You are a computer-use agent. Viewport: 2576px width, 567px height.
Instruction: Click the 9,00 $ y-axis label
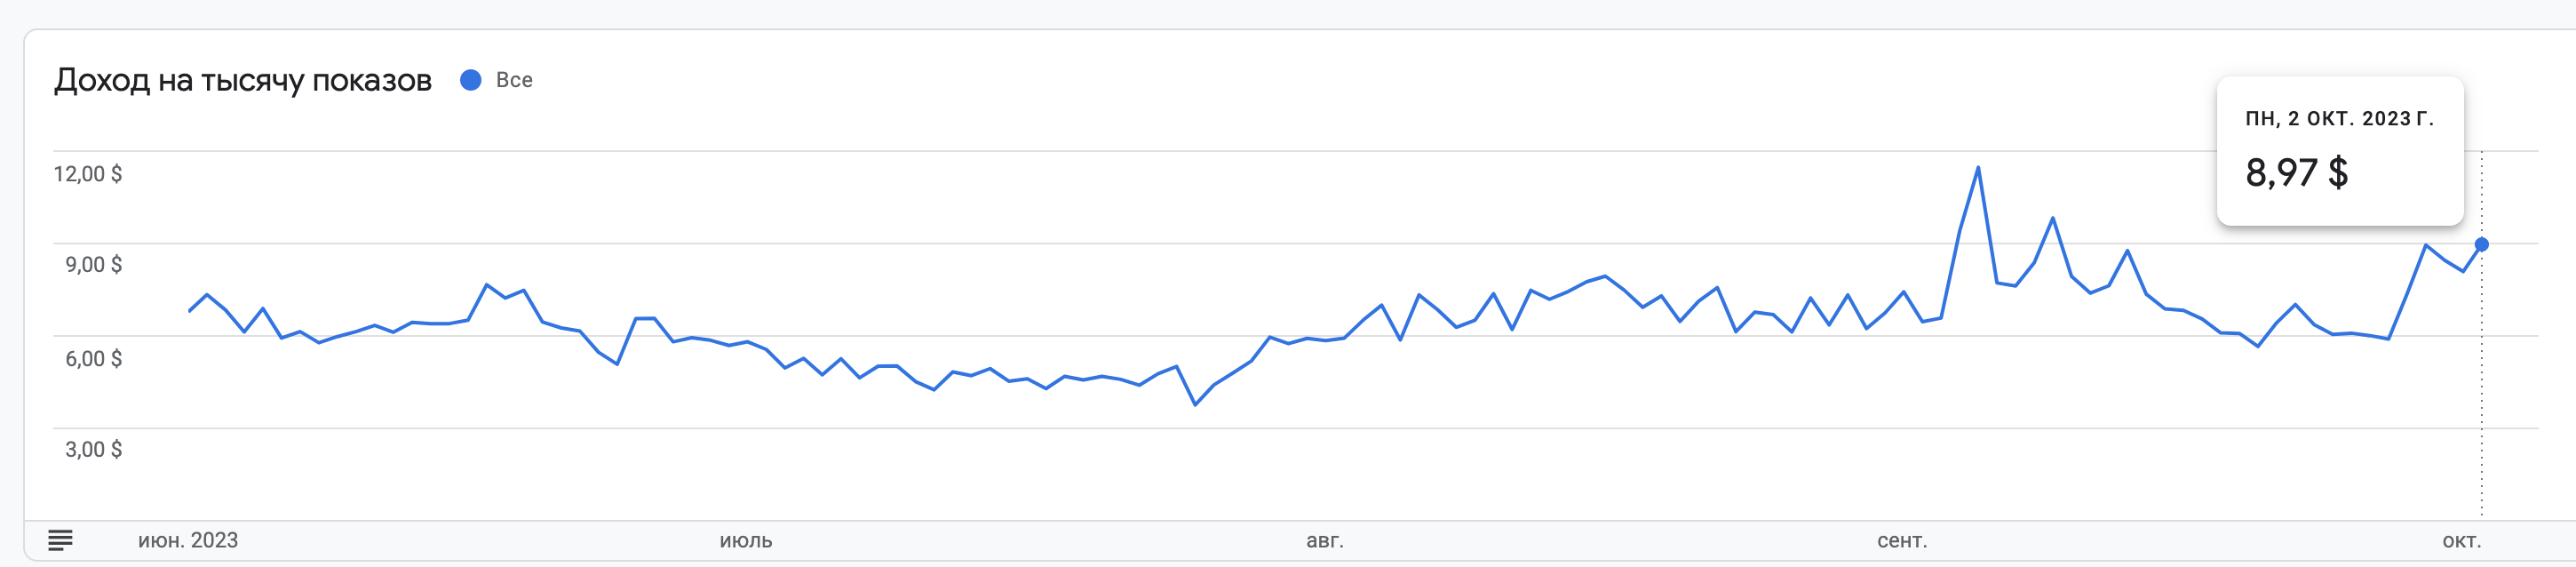(93, 265)
